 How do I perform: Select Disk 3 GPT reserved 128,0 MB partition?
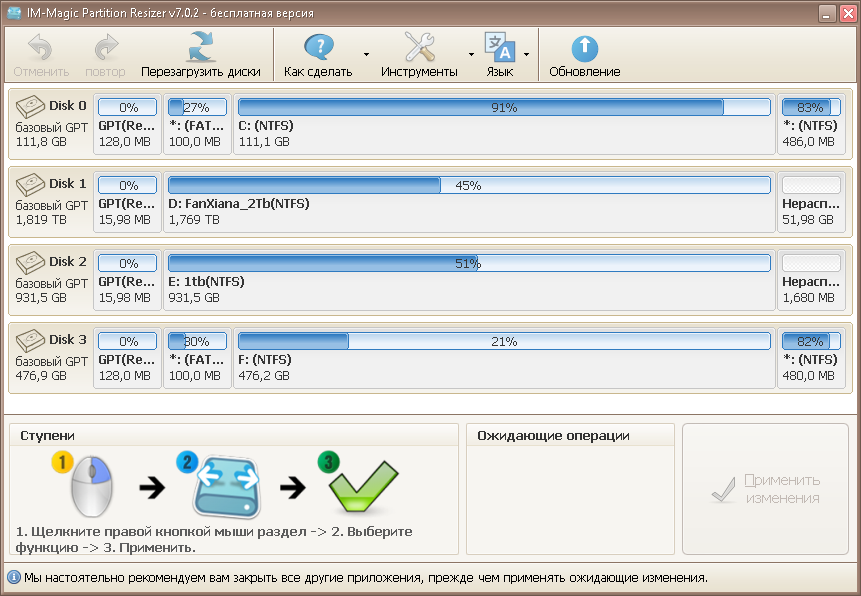click(127, 358)
